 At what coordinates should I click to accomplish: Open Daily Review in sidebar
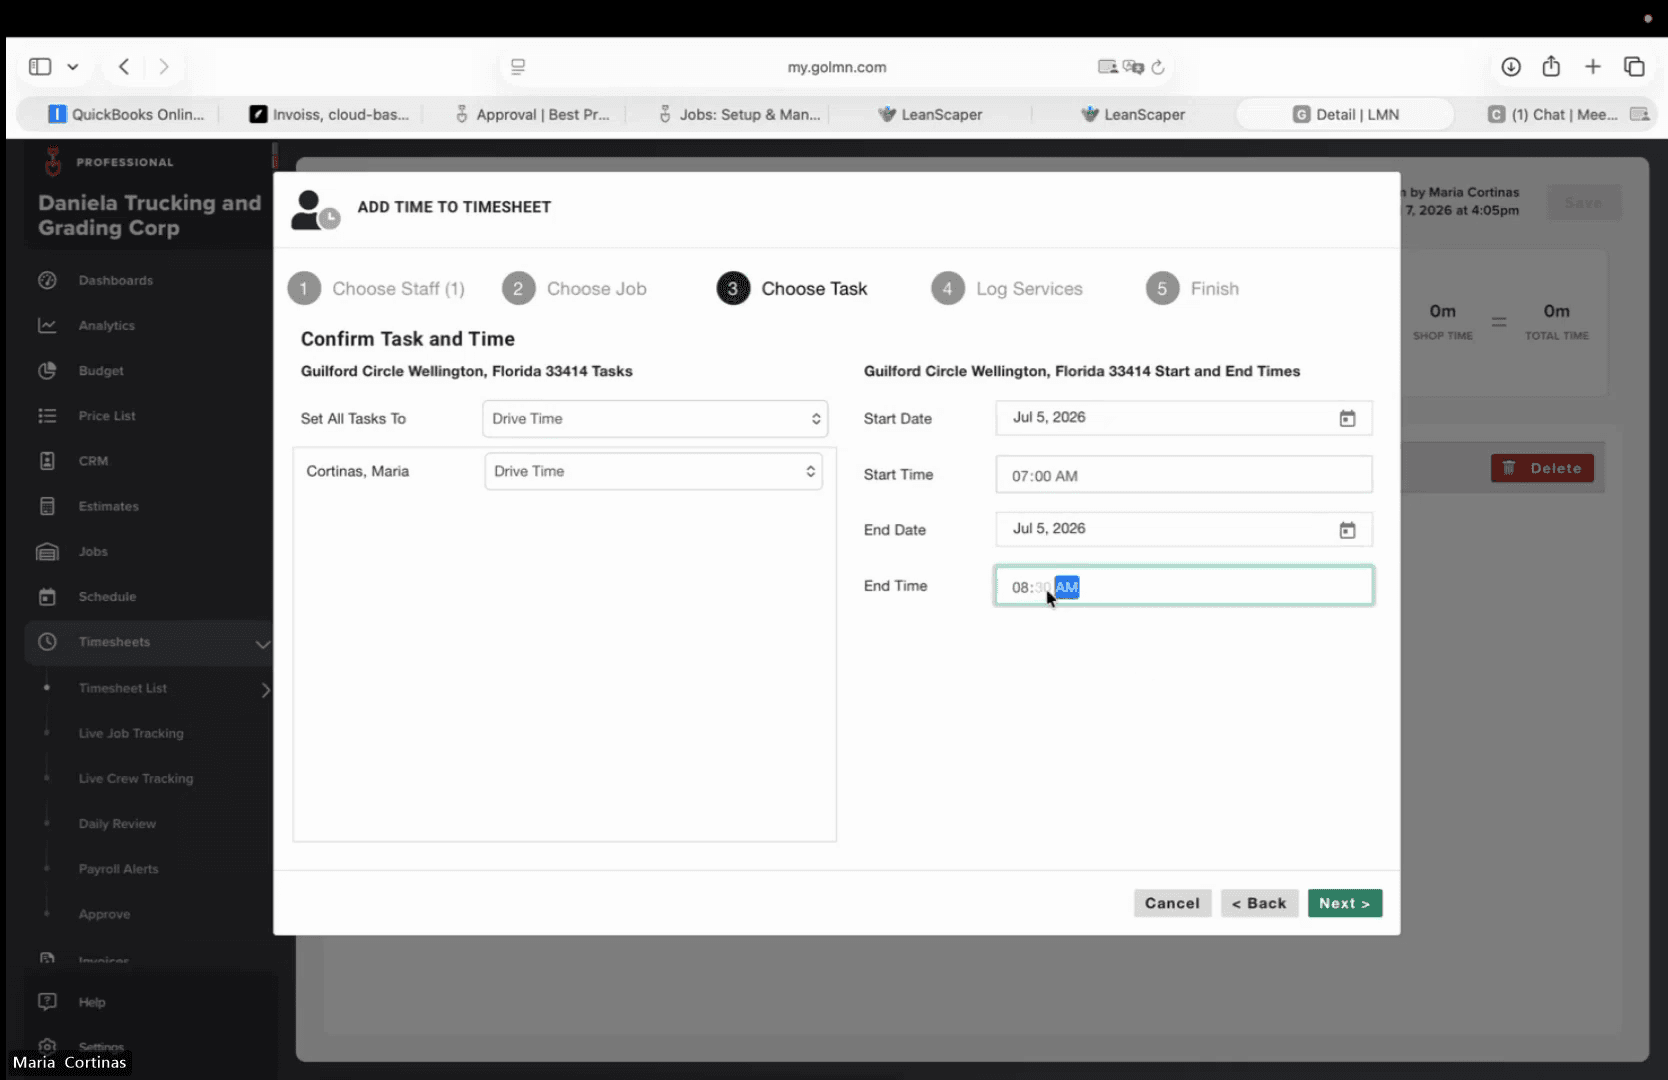click(x=117, y=824)
